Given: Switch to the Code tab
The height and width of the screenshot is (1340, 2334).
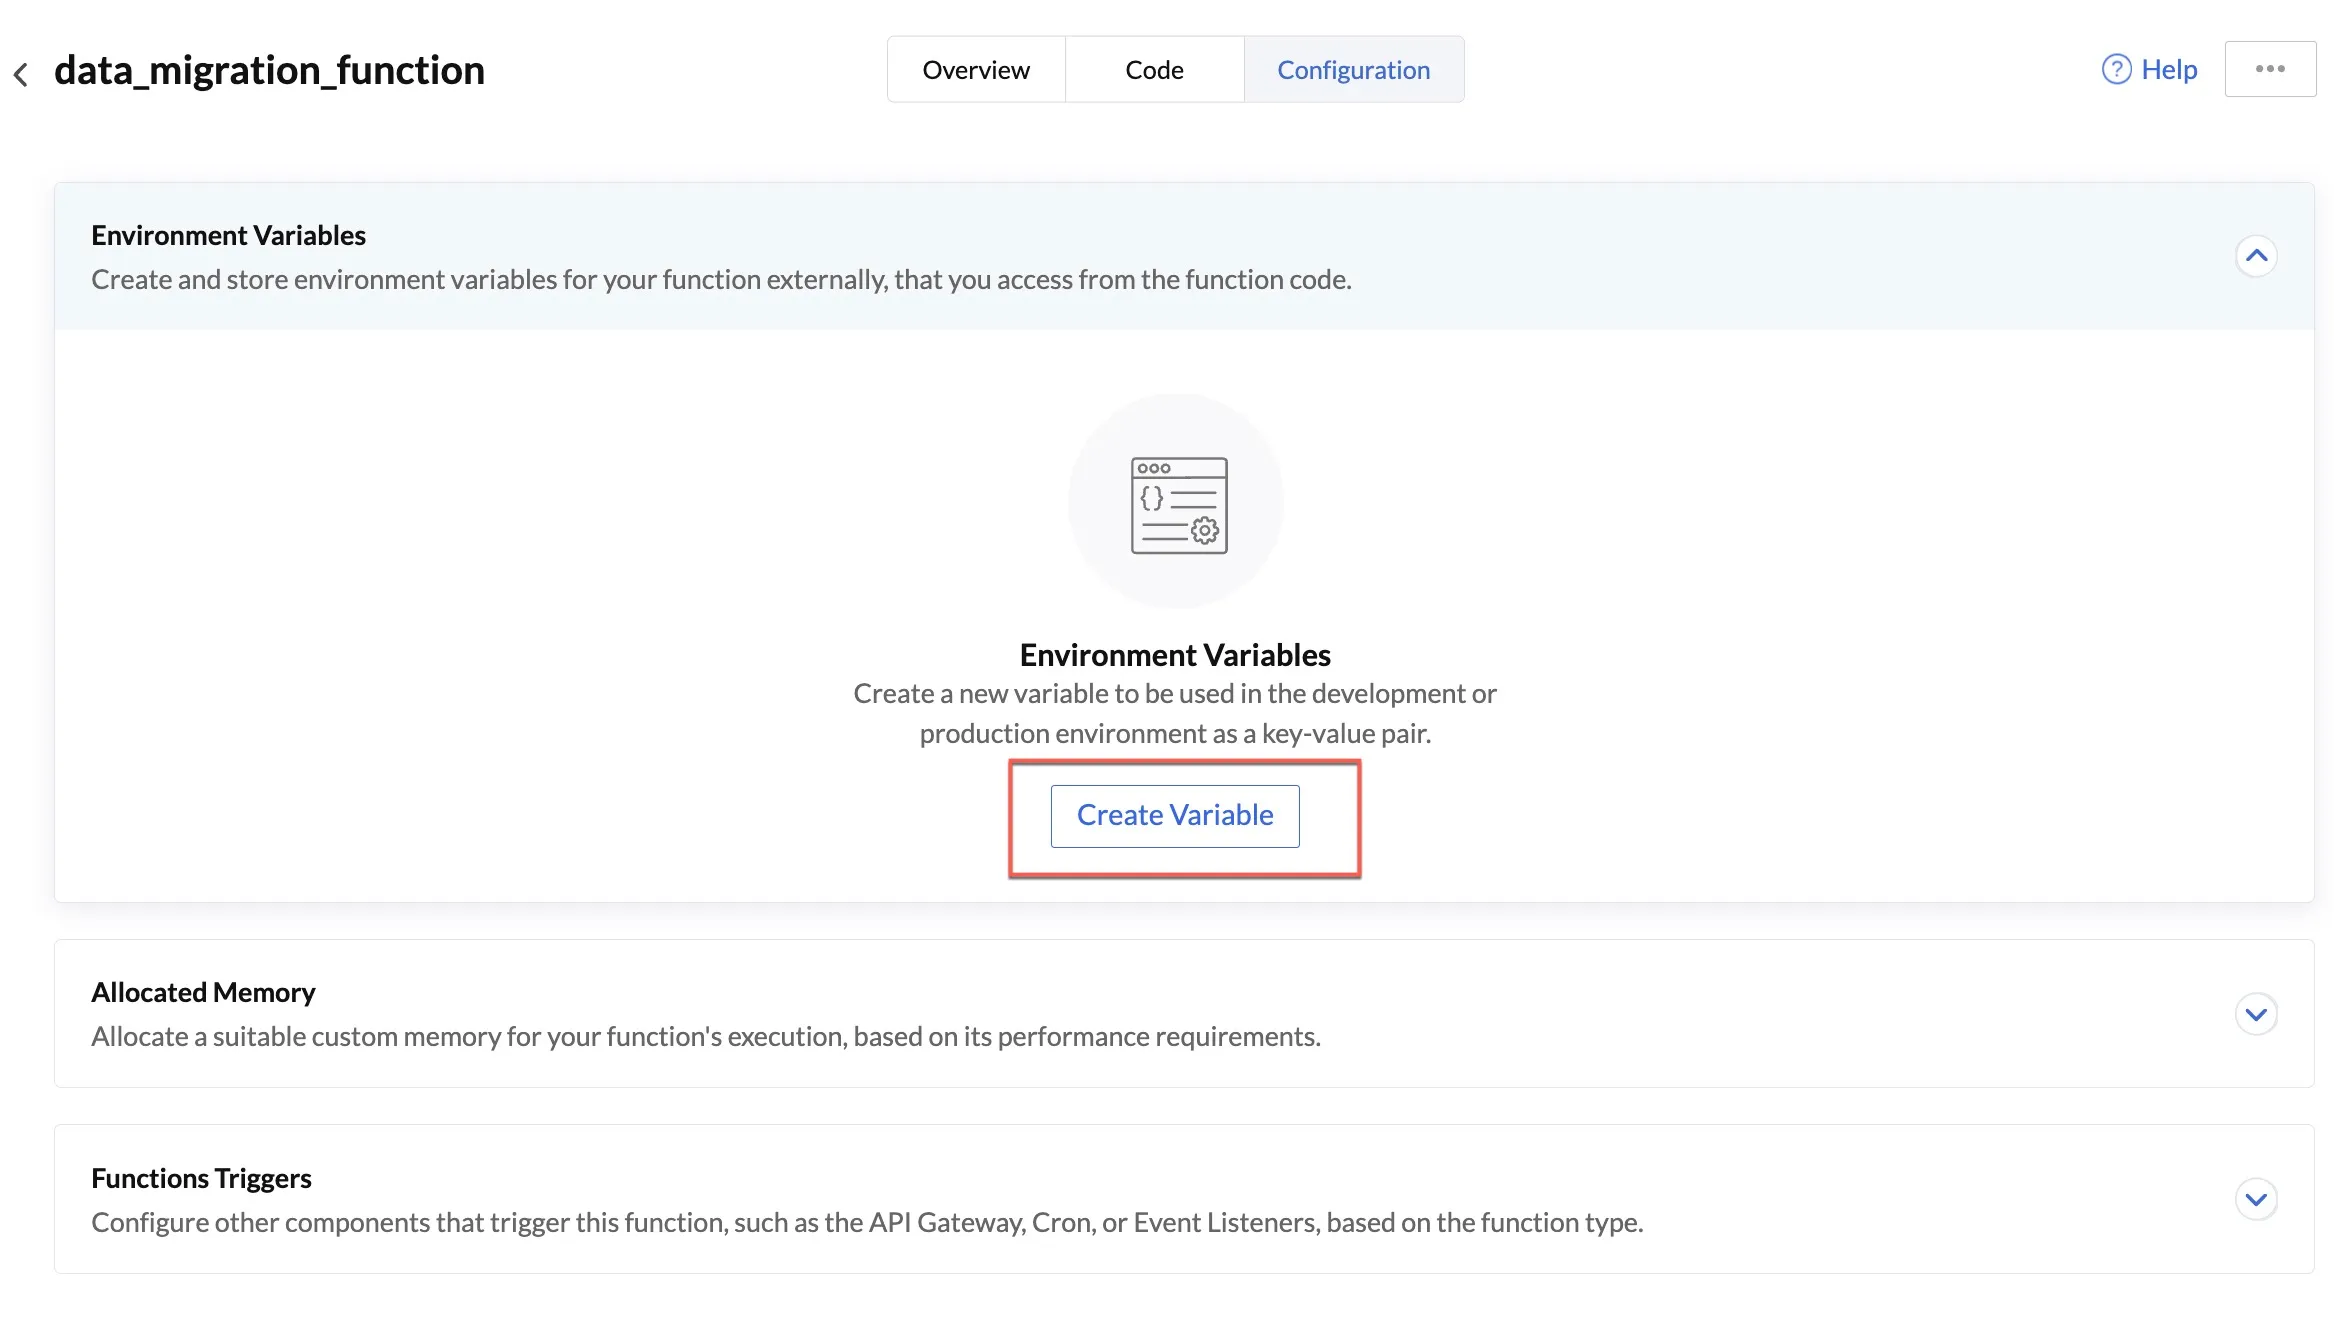Looking at the screenshot, I should [x=1154, y=70].
